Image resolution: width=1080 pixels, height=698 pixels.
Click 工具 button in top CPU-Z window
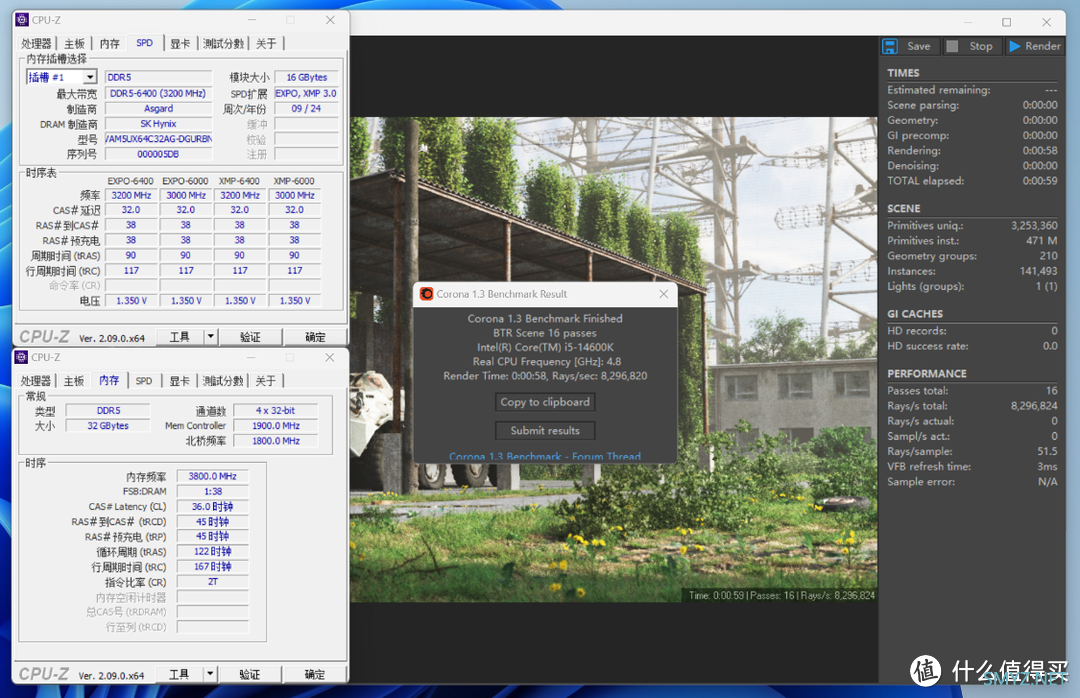pyautogui.click(x=180, y=336)
